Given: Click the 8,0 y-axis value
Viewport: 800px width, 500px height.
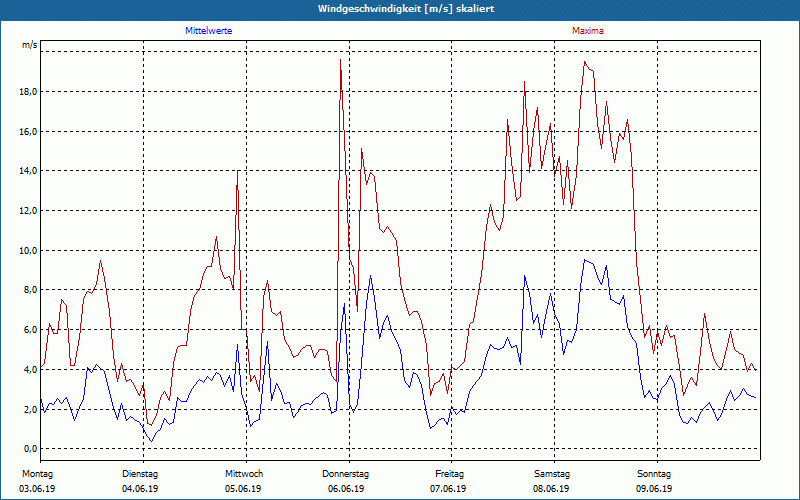Looking at the screenshot, I should (x=31, y=290).
